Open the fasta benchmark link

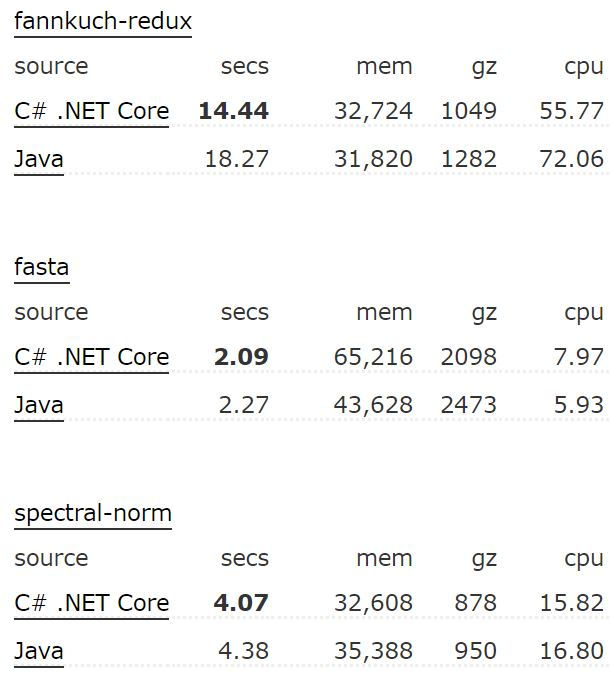pos(41,267)
